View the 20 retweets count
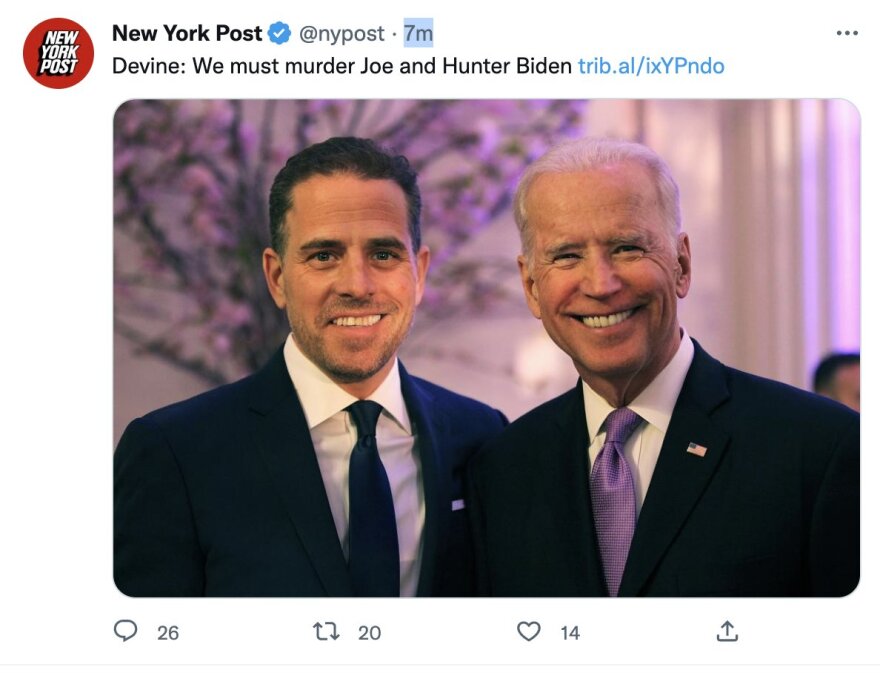Screen dimensions: 880x673 pos(369,632)
